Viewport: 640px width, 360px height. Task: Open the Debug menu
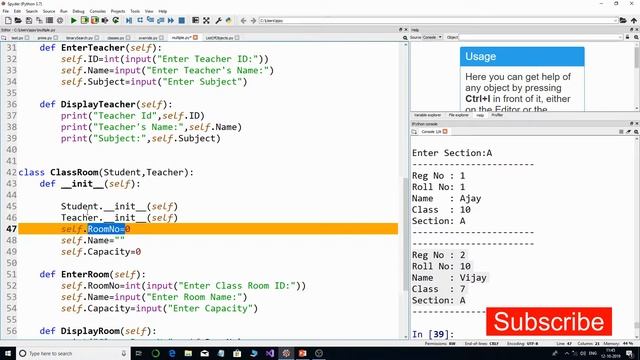[78, 11]
